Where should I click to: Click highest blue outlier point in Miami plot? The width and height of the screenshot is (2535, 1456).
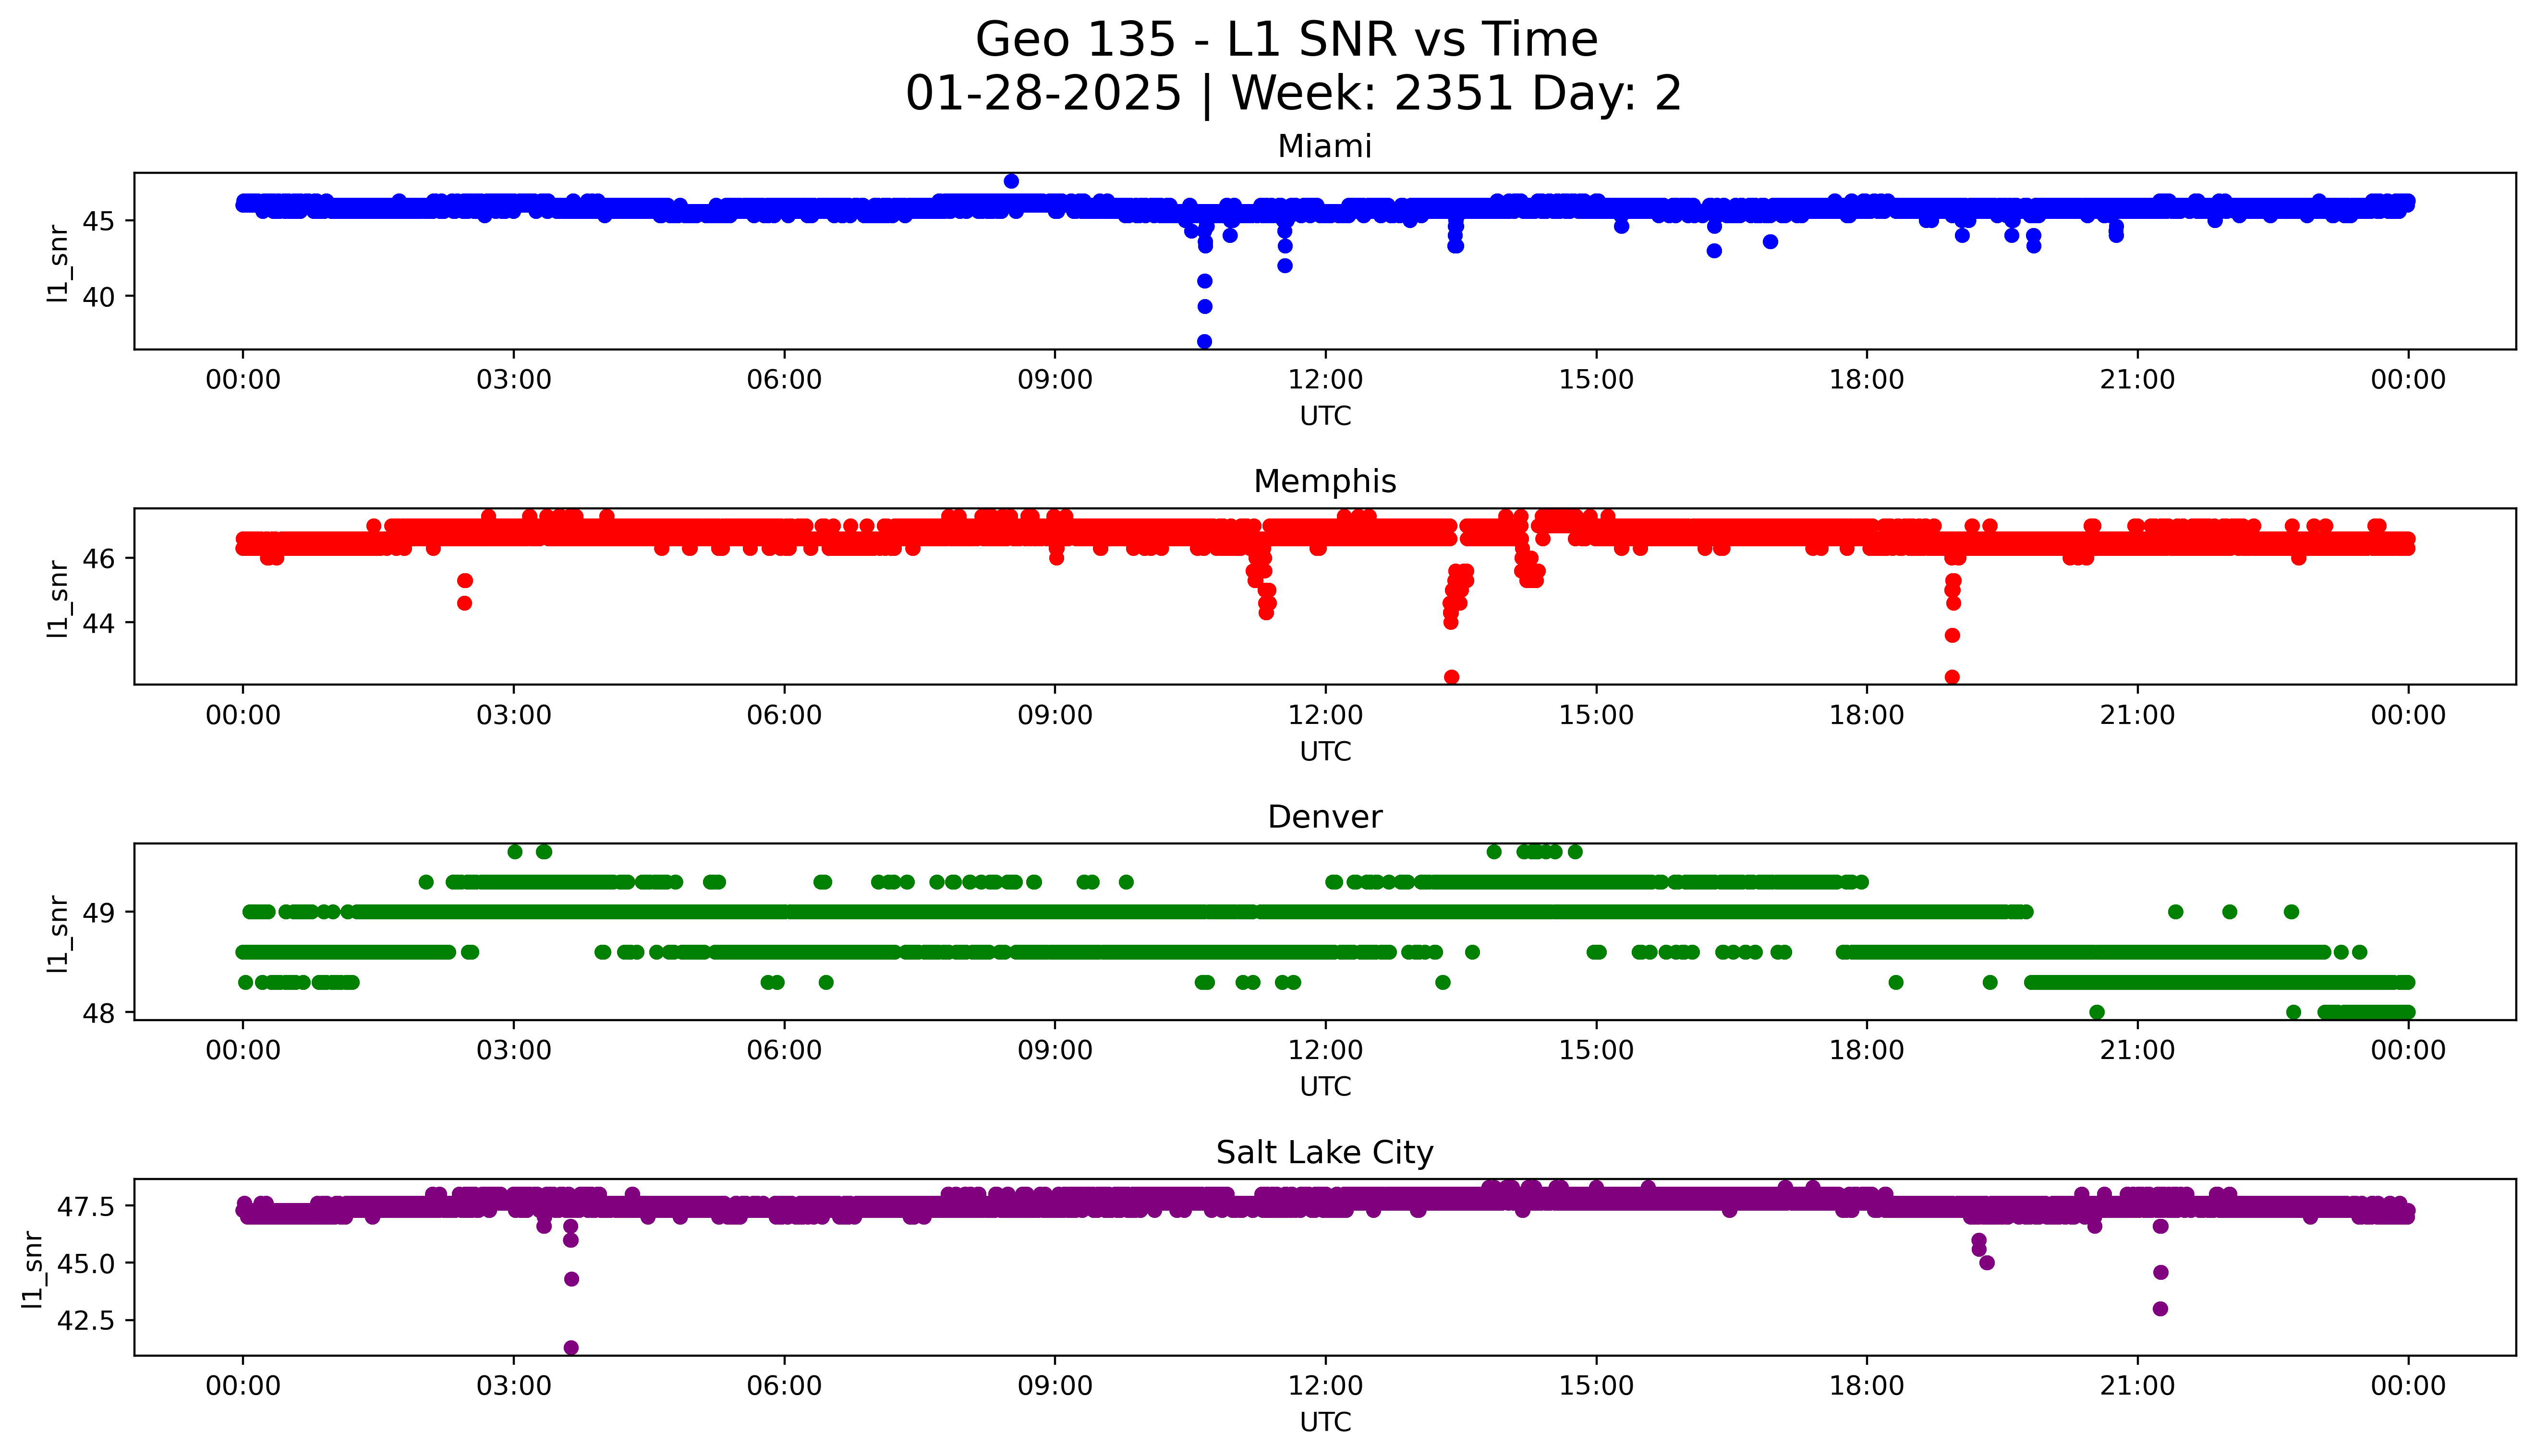click(1011, 181)
